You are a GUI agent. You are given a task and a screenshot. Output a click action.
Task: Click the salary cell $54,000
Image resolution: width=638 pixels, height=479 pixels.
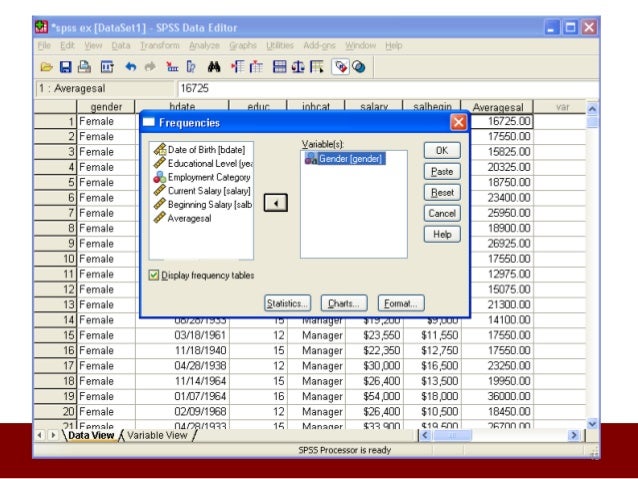click(x=374, y=396)
